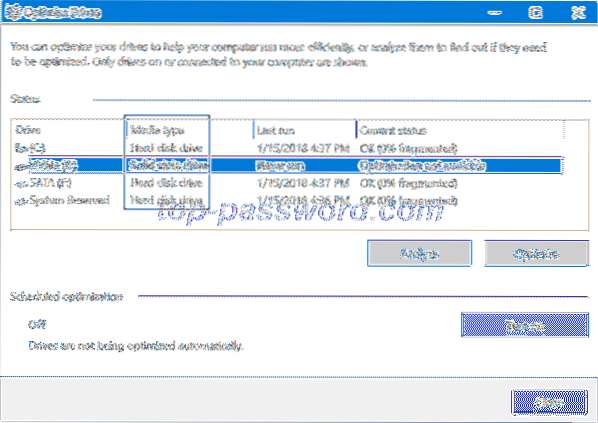
Task: Click the System Reserved drive icon
Action: tap(21, 201)
